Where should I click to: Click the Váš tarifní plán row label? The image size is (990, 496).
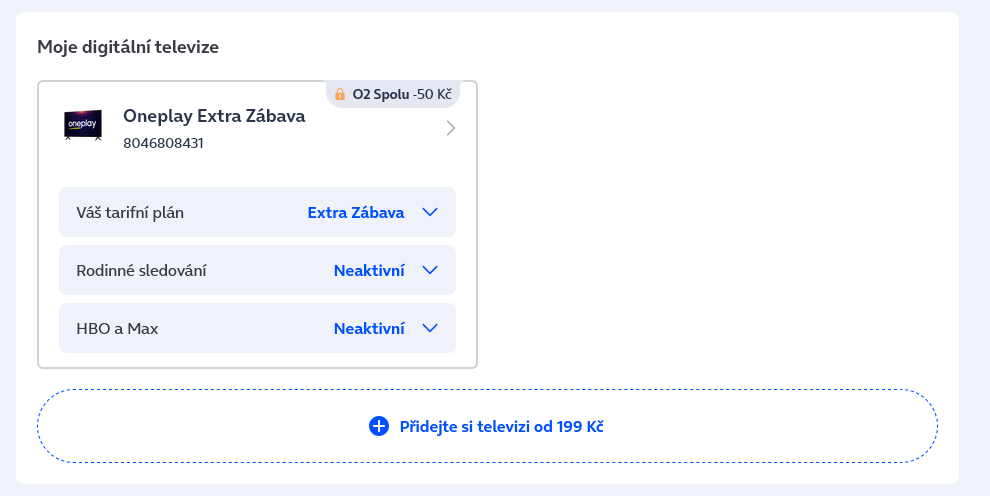130,212
